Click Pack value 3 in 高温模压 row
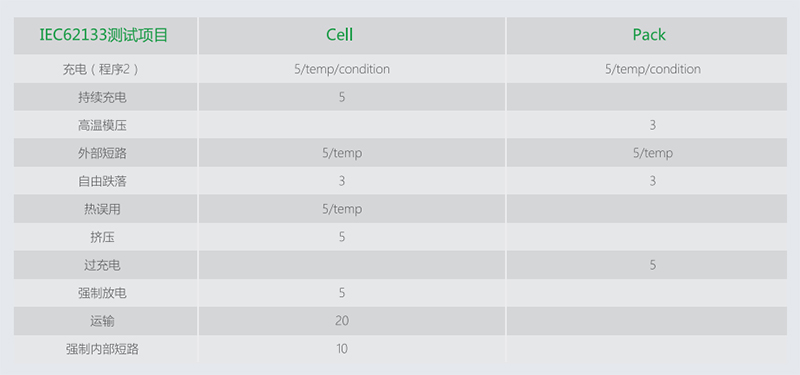This screenshot has width=800, height=375. click(653, 125)
